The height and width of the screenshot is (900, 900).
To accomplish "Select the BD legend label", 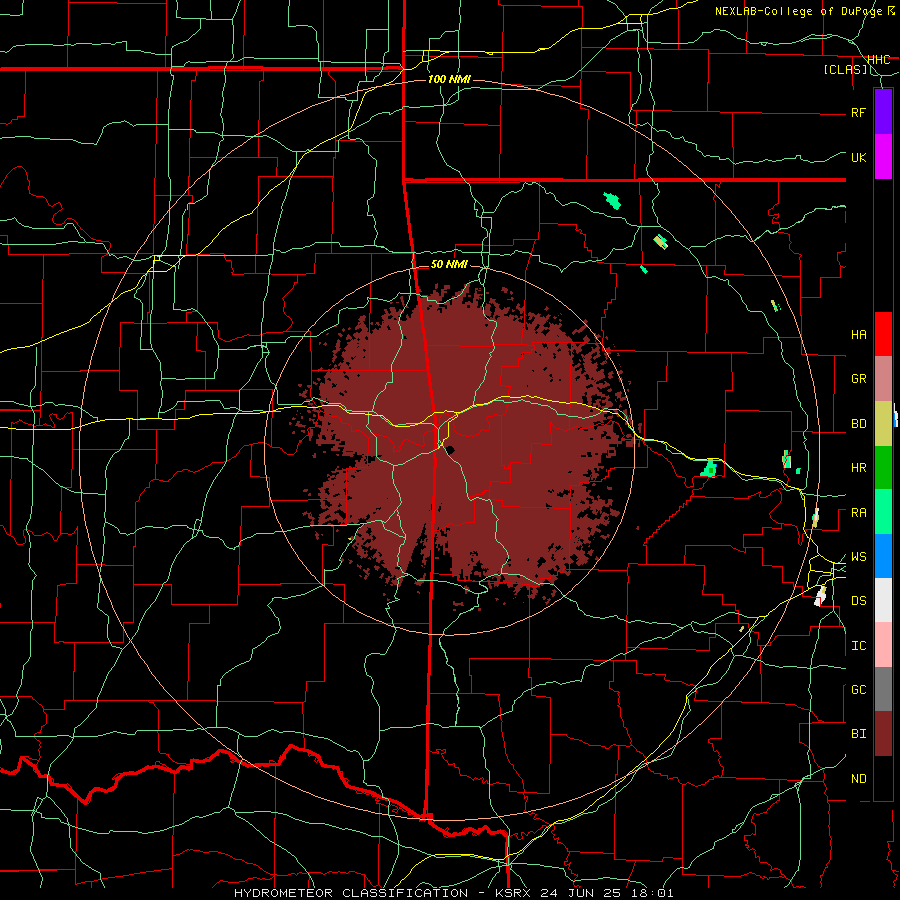I will point(858,424).
